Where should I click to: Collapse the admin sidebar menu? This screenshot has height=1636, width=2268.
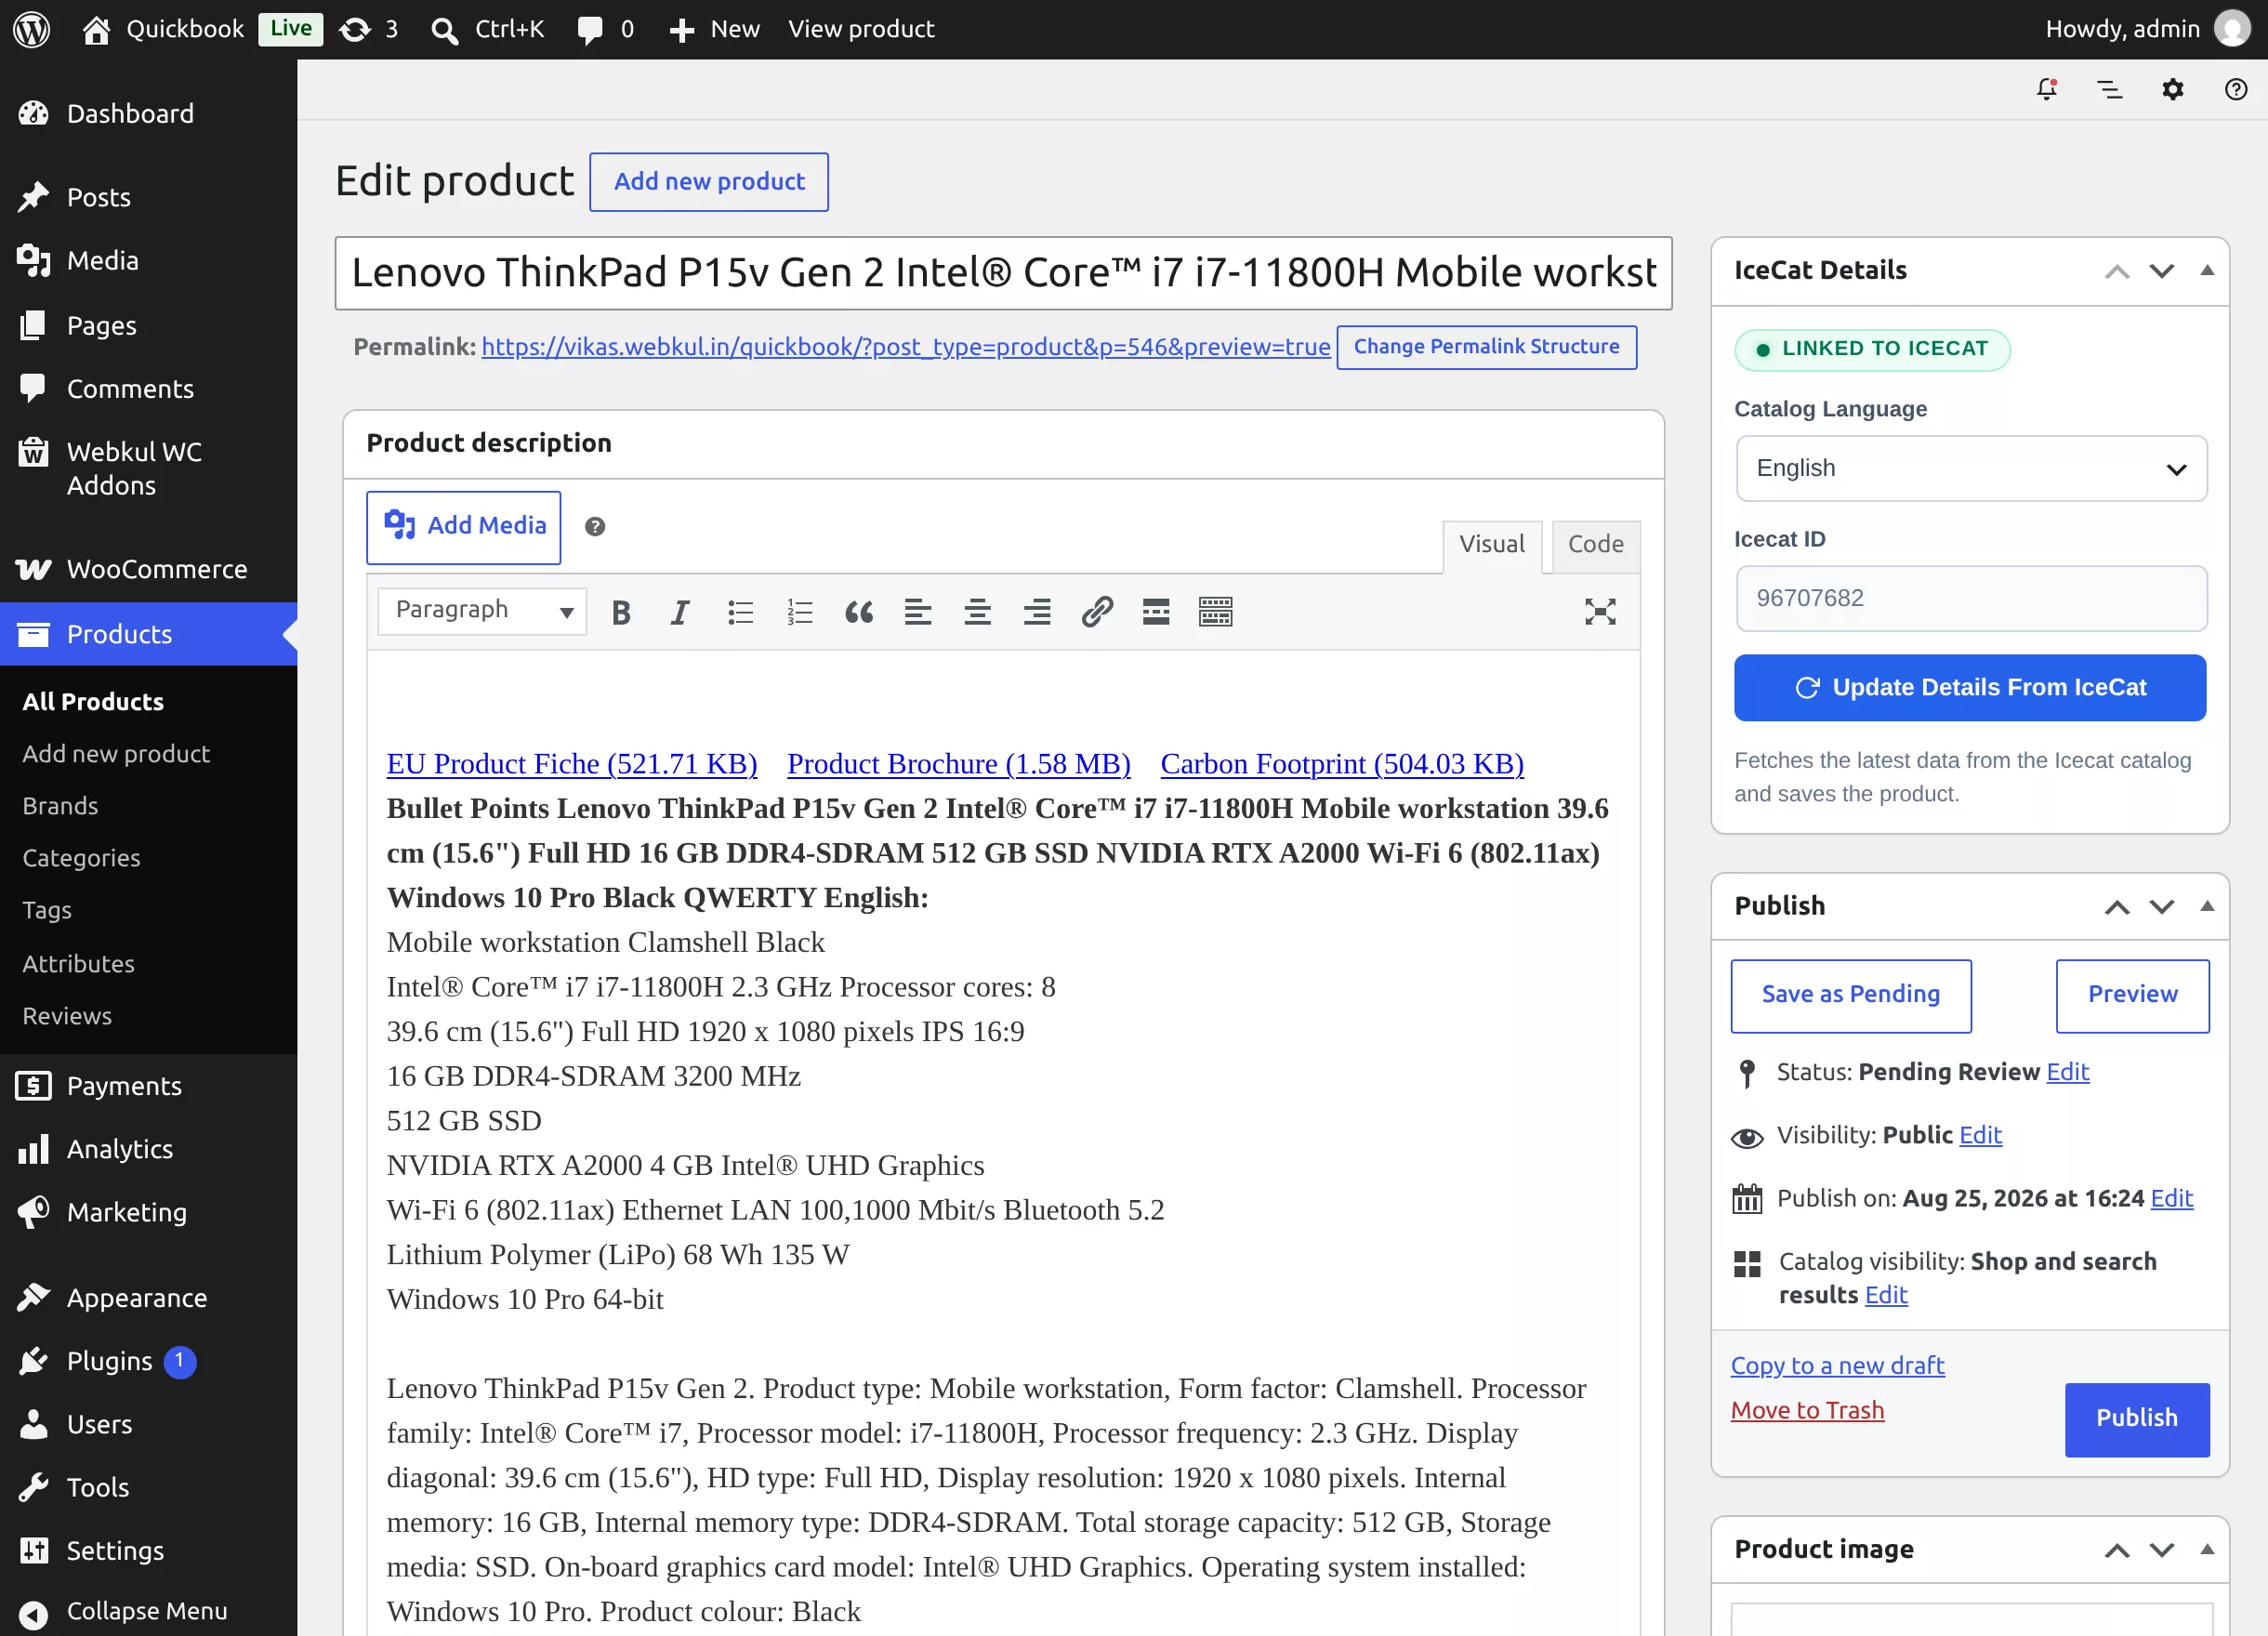[148, 1611]
